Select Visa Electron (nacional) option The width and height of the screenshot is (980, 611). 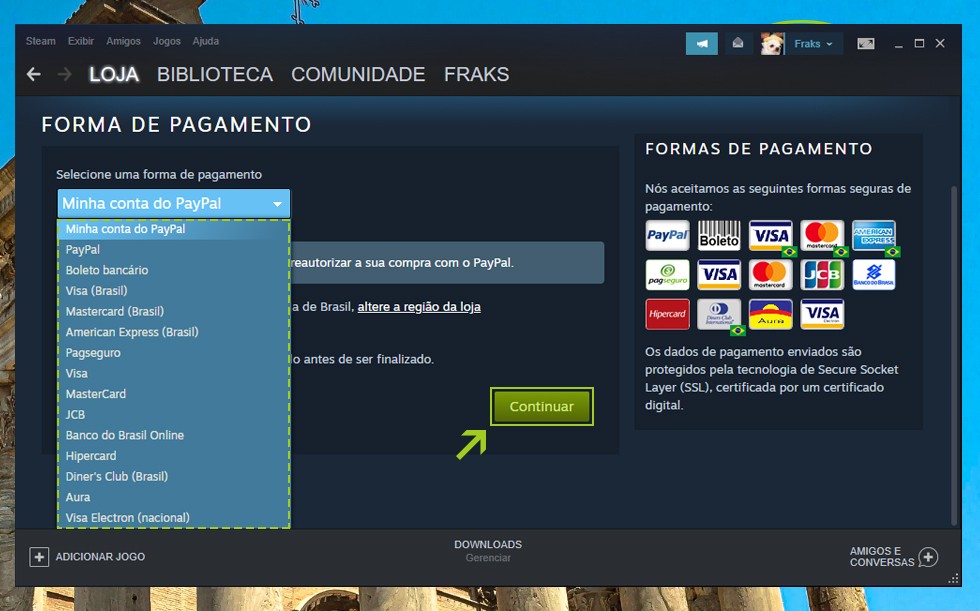(x=173, y=518)
